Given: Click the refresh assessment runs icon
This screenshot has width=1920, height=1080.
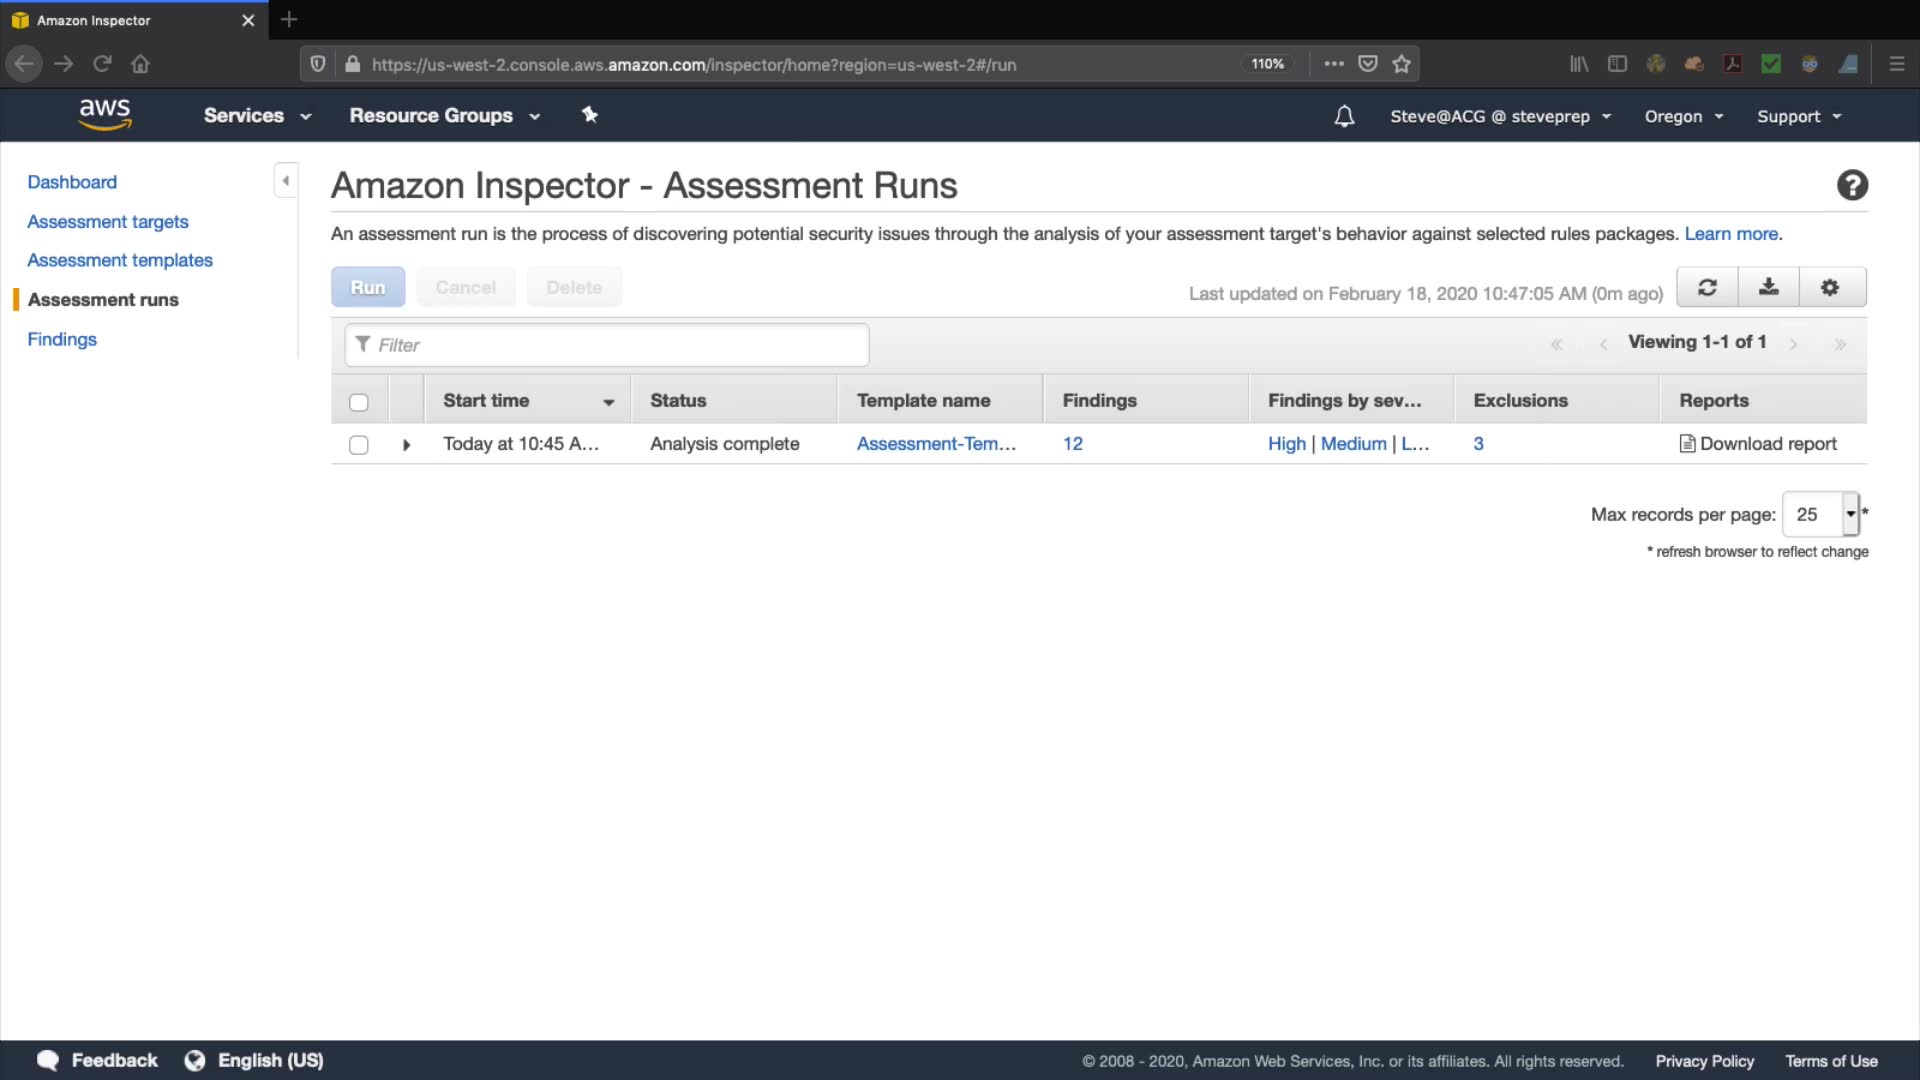Looking at the screenshot, I should (x=1707, y=288).
